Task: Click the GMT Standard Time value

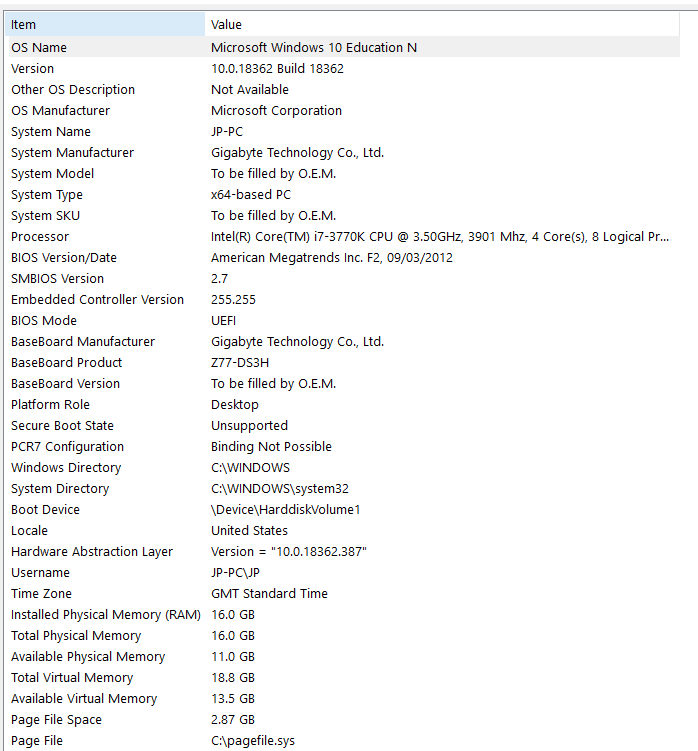Action: tap(269, 594)
